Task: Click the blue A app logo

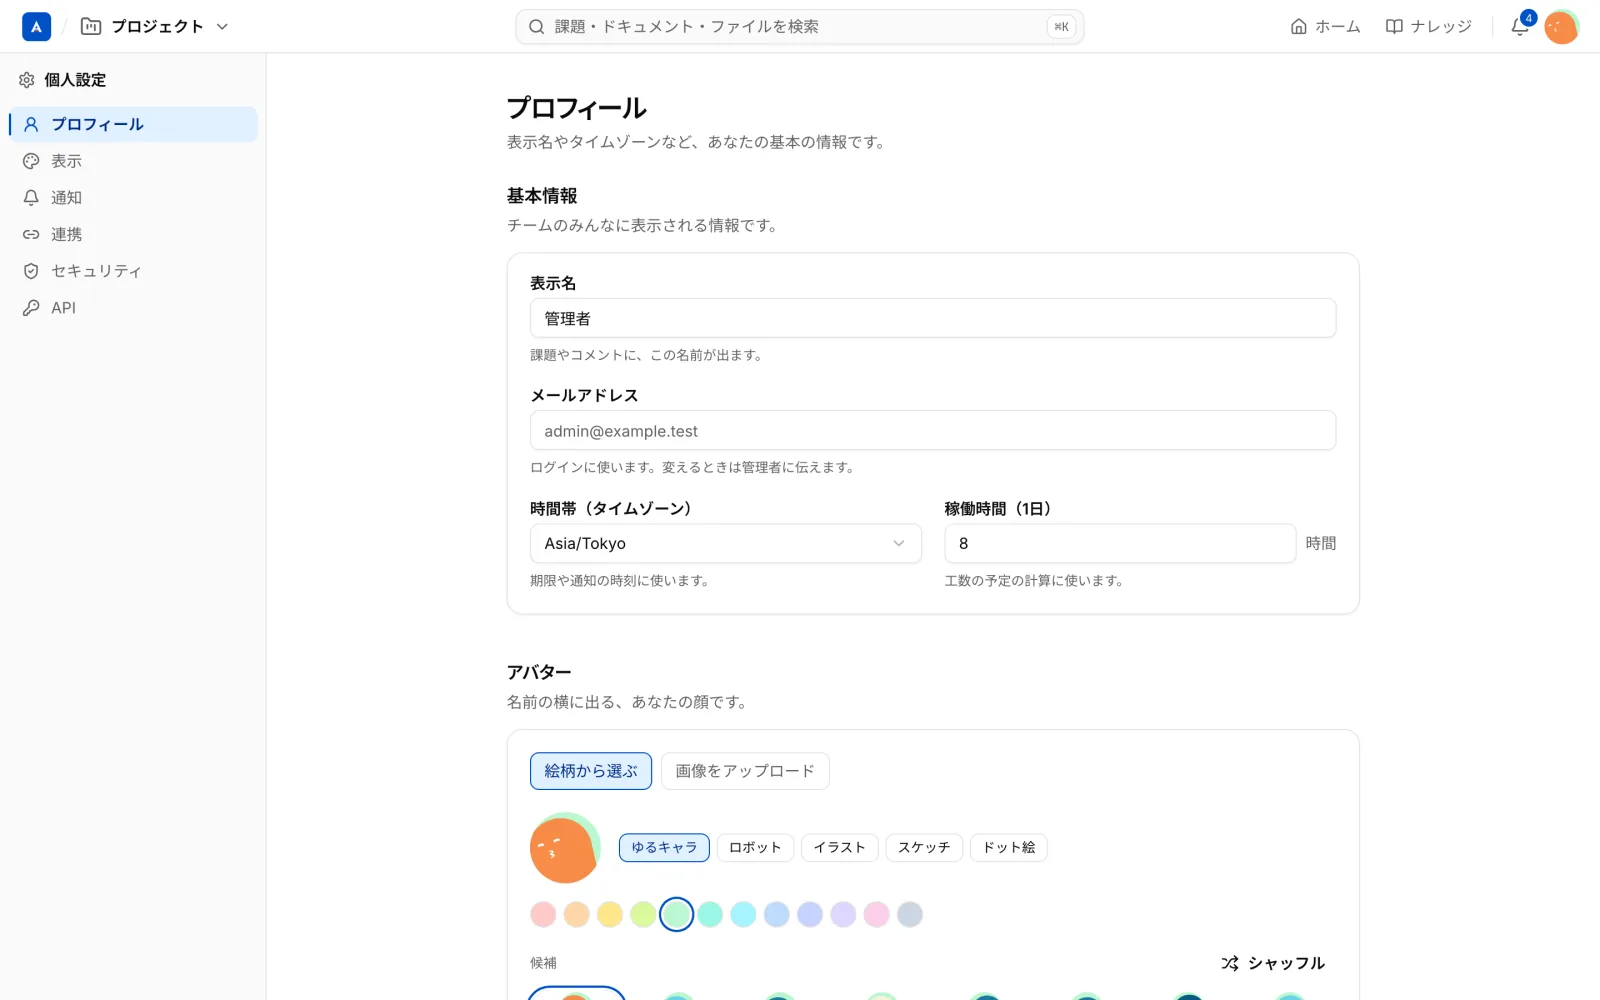Action: click(x=36, y=27)
